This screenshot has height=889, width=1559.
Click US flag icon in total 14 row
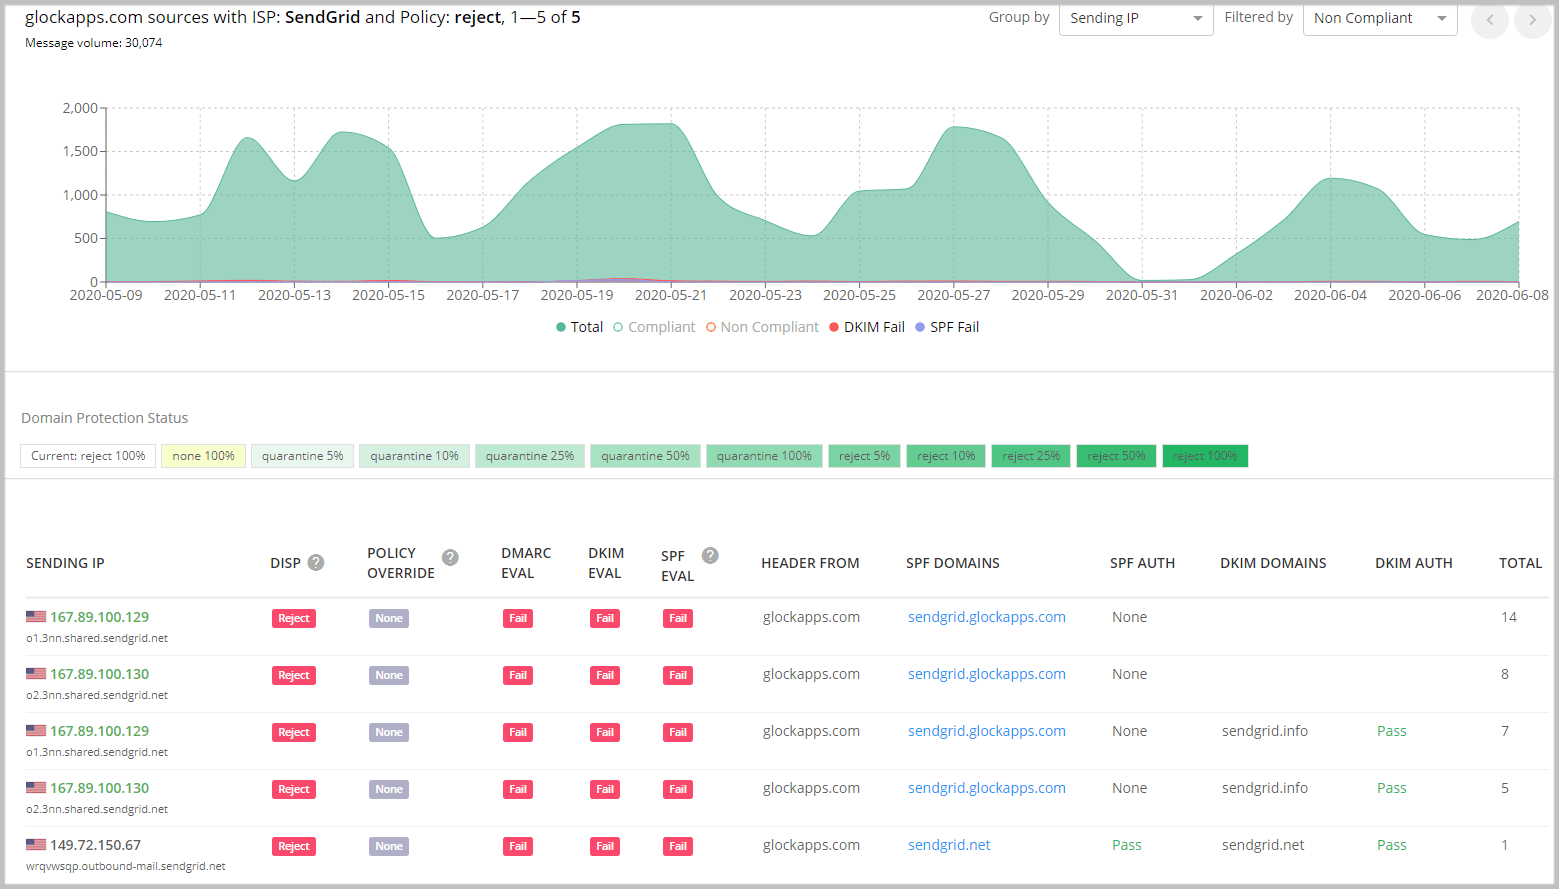(x=36, y=617)
